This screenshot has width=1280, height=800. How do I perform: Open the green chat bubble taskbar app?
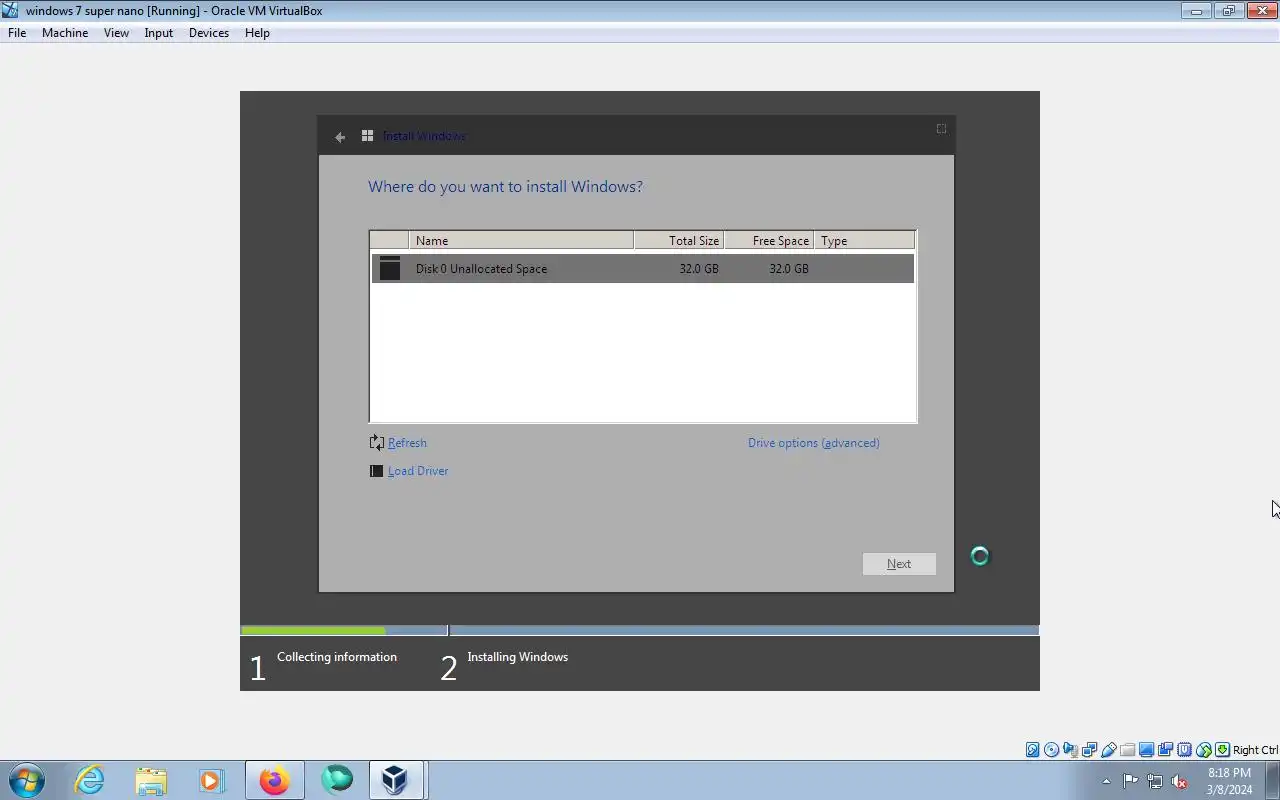pyautogui.click(x=337, y=780)
